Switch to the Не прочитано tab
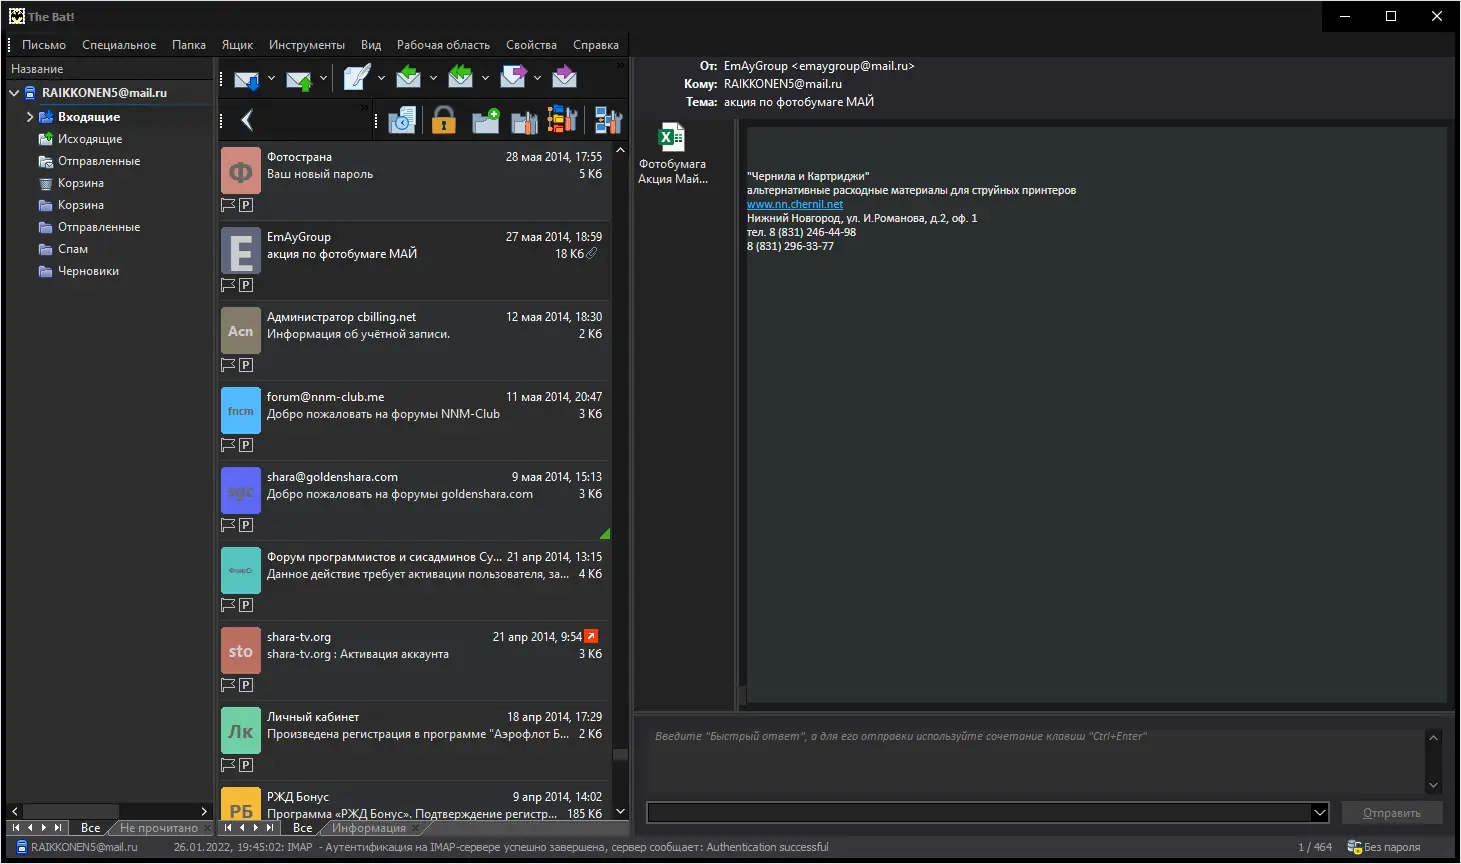 159,828
